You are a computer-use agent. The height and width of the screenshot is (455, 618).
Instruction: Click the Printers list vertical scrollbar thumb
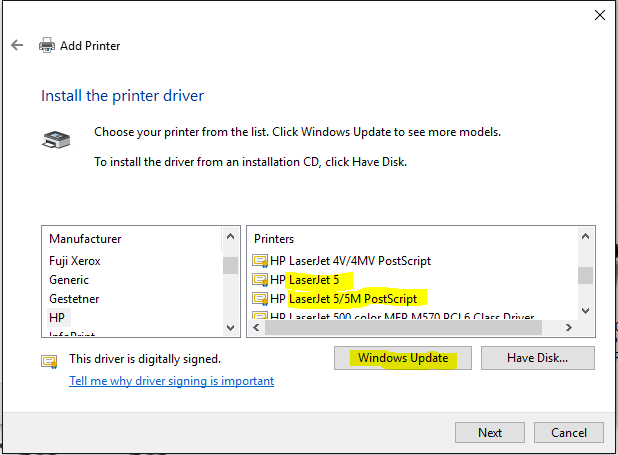coord(585,274)
